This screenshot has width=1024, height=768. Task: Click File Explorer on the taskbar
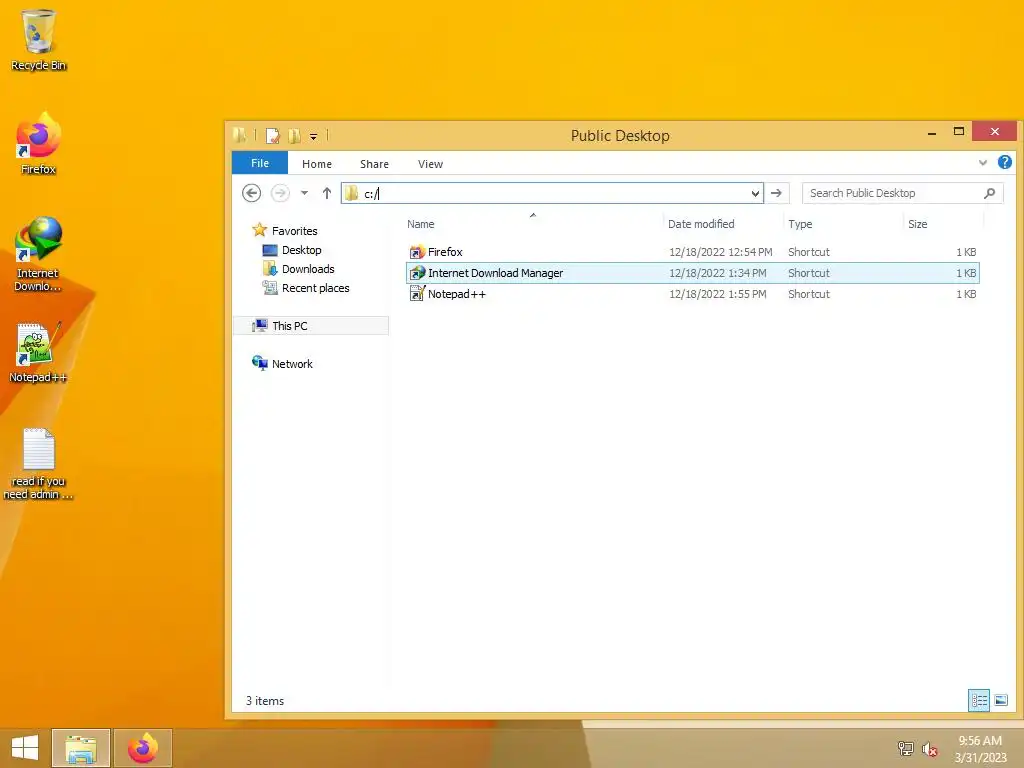point(81,748)
